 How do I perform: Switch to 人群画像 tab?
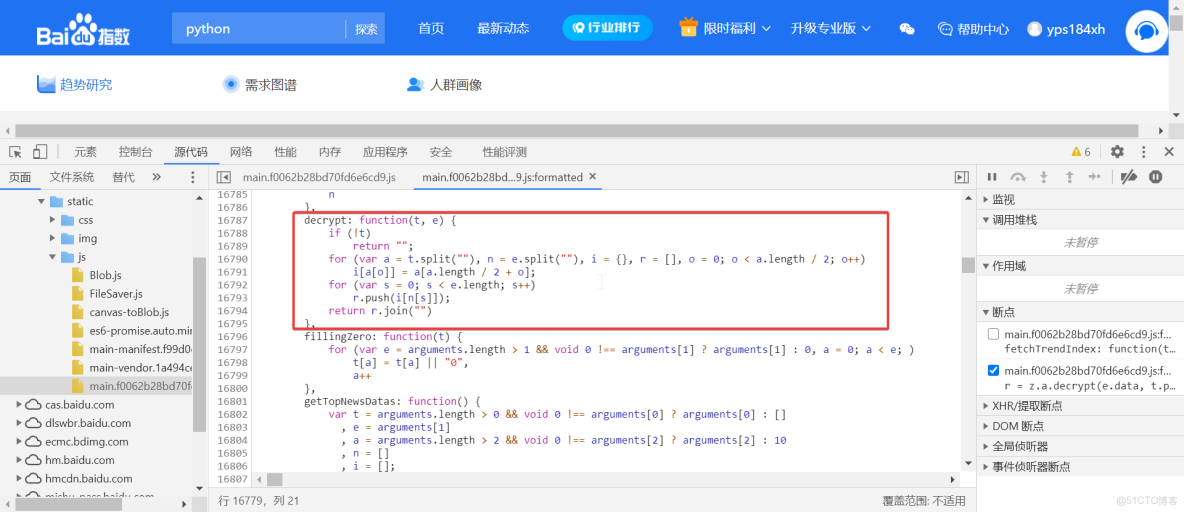point(444,85)
